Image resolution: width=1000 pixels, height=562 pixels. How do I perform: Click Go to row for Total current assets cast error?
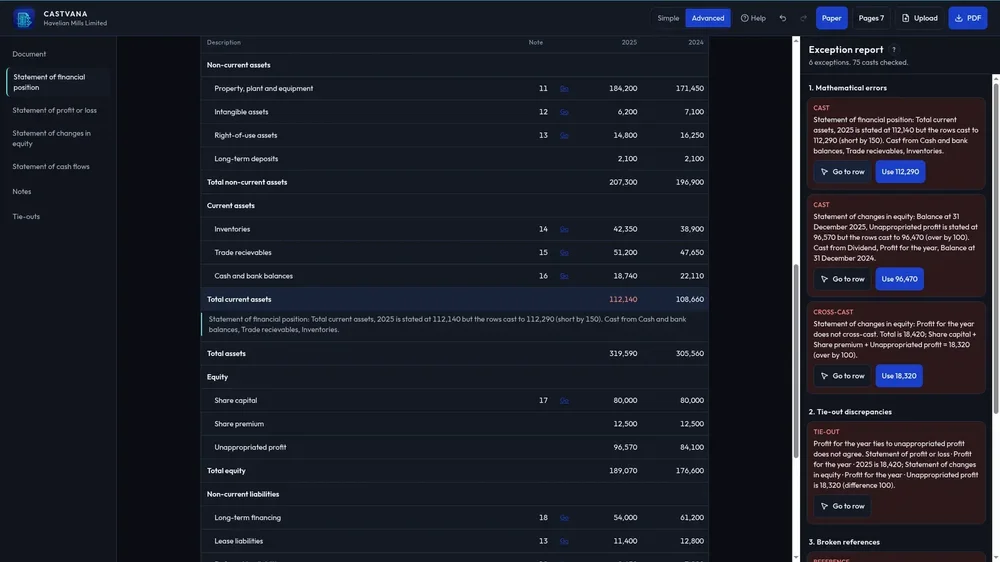842,172
